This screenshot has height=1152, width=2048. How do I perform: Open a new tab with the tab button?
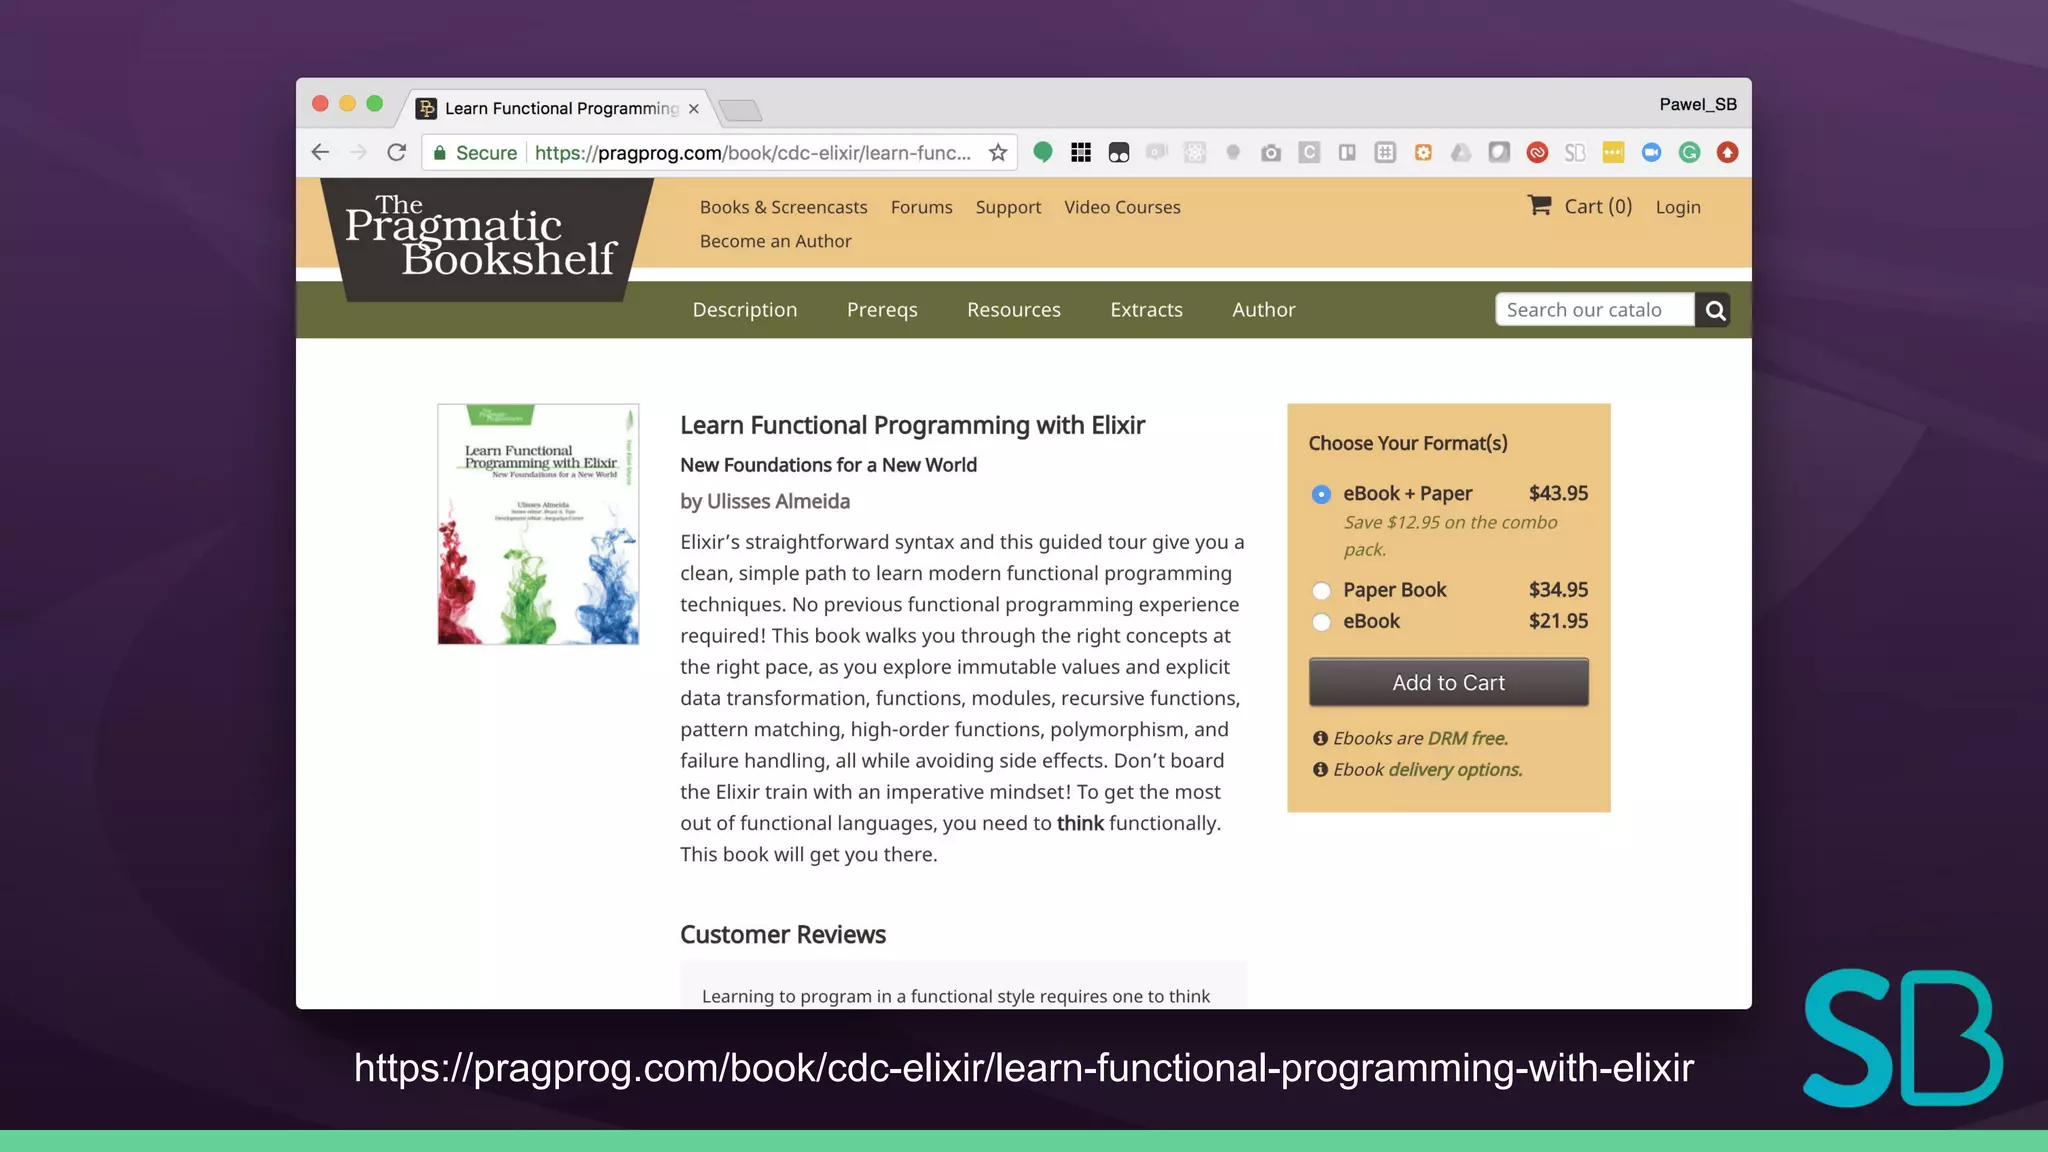coord(741,109)
